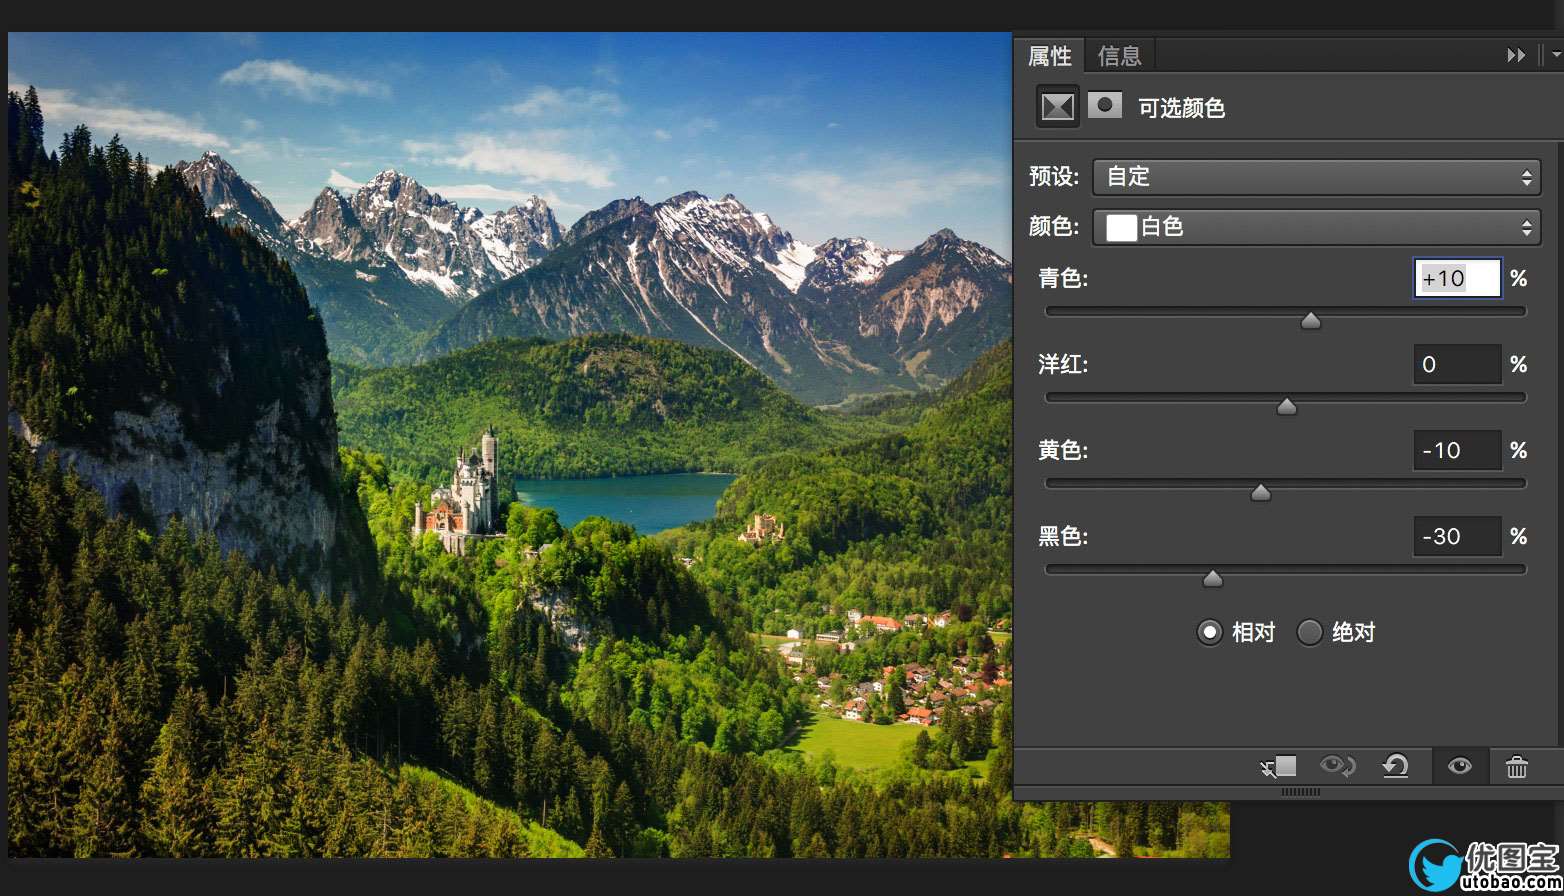Select the layer mask icon

tap(1105, 105)
